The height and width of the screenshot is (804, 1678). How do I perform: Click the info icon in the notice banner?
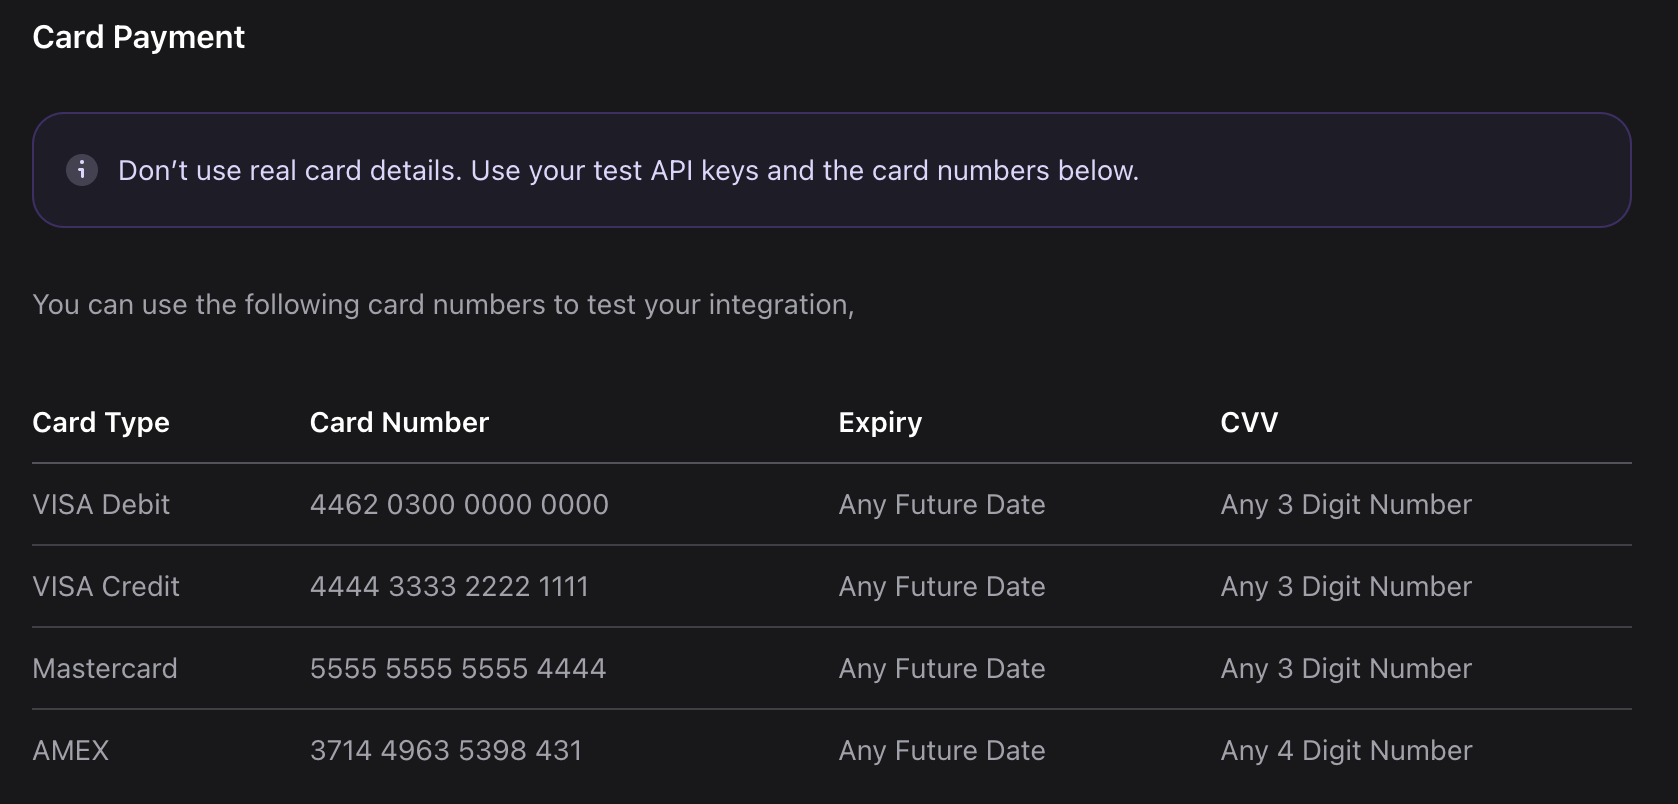tap(82, 170)
